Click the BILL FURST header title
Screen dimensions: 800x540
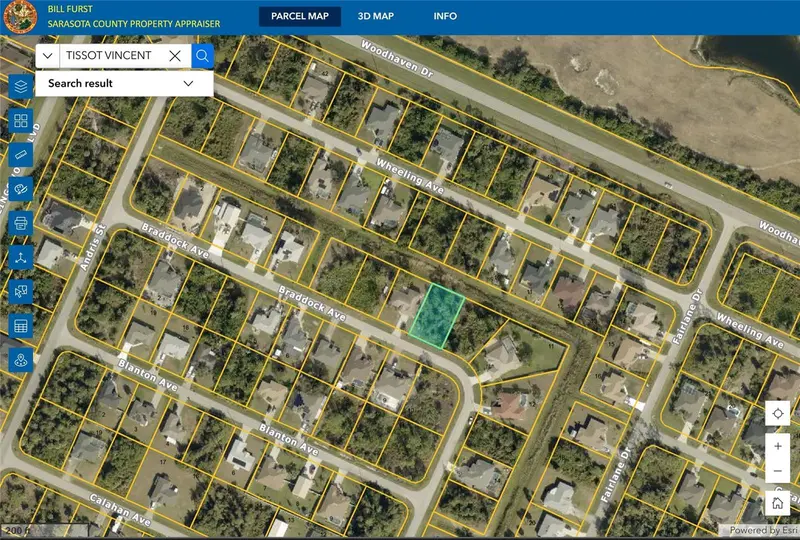tap(70, 9)
